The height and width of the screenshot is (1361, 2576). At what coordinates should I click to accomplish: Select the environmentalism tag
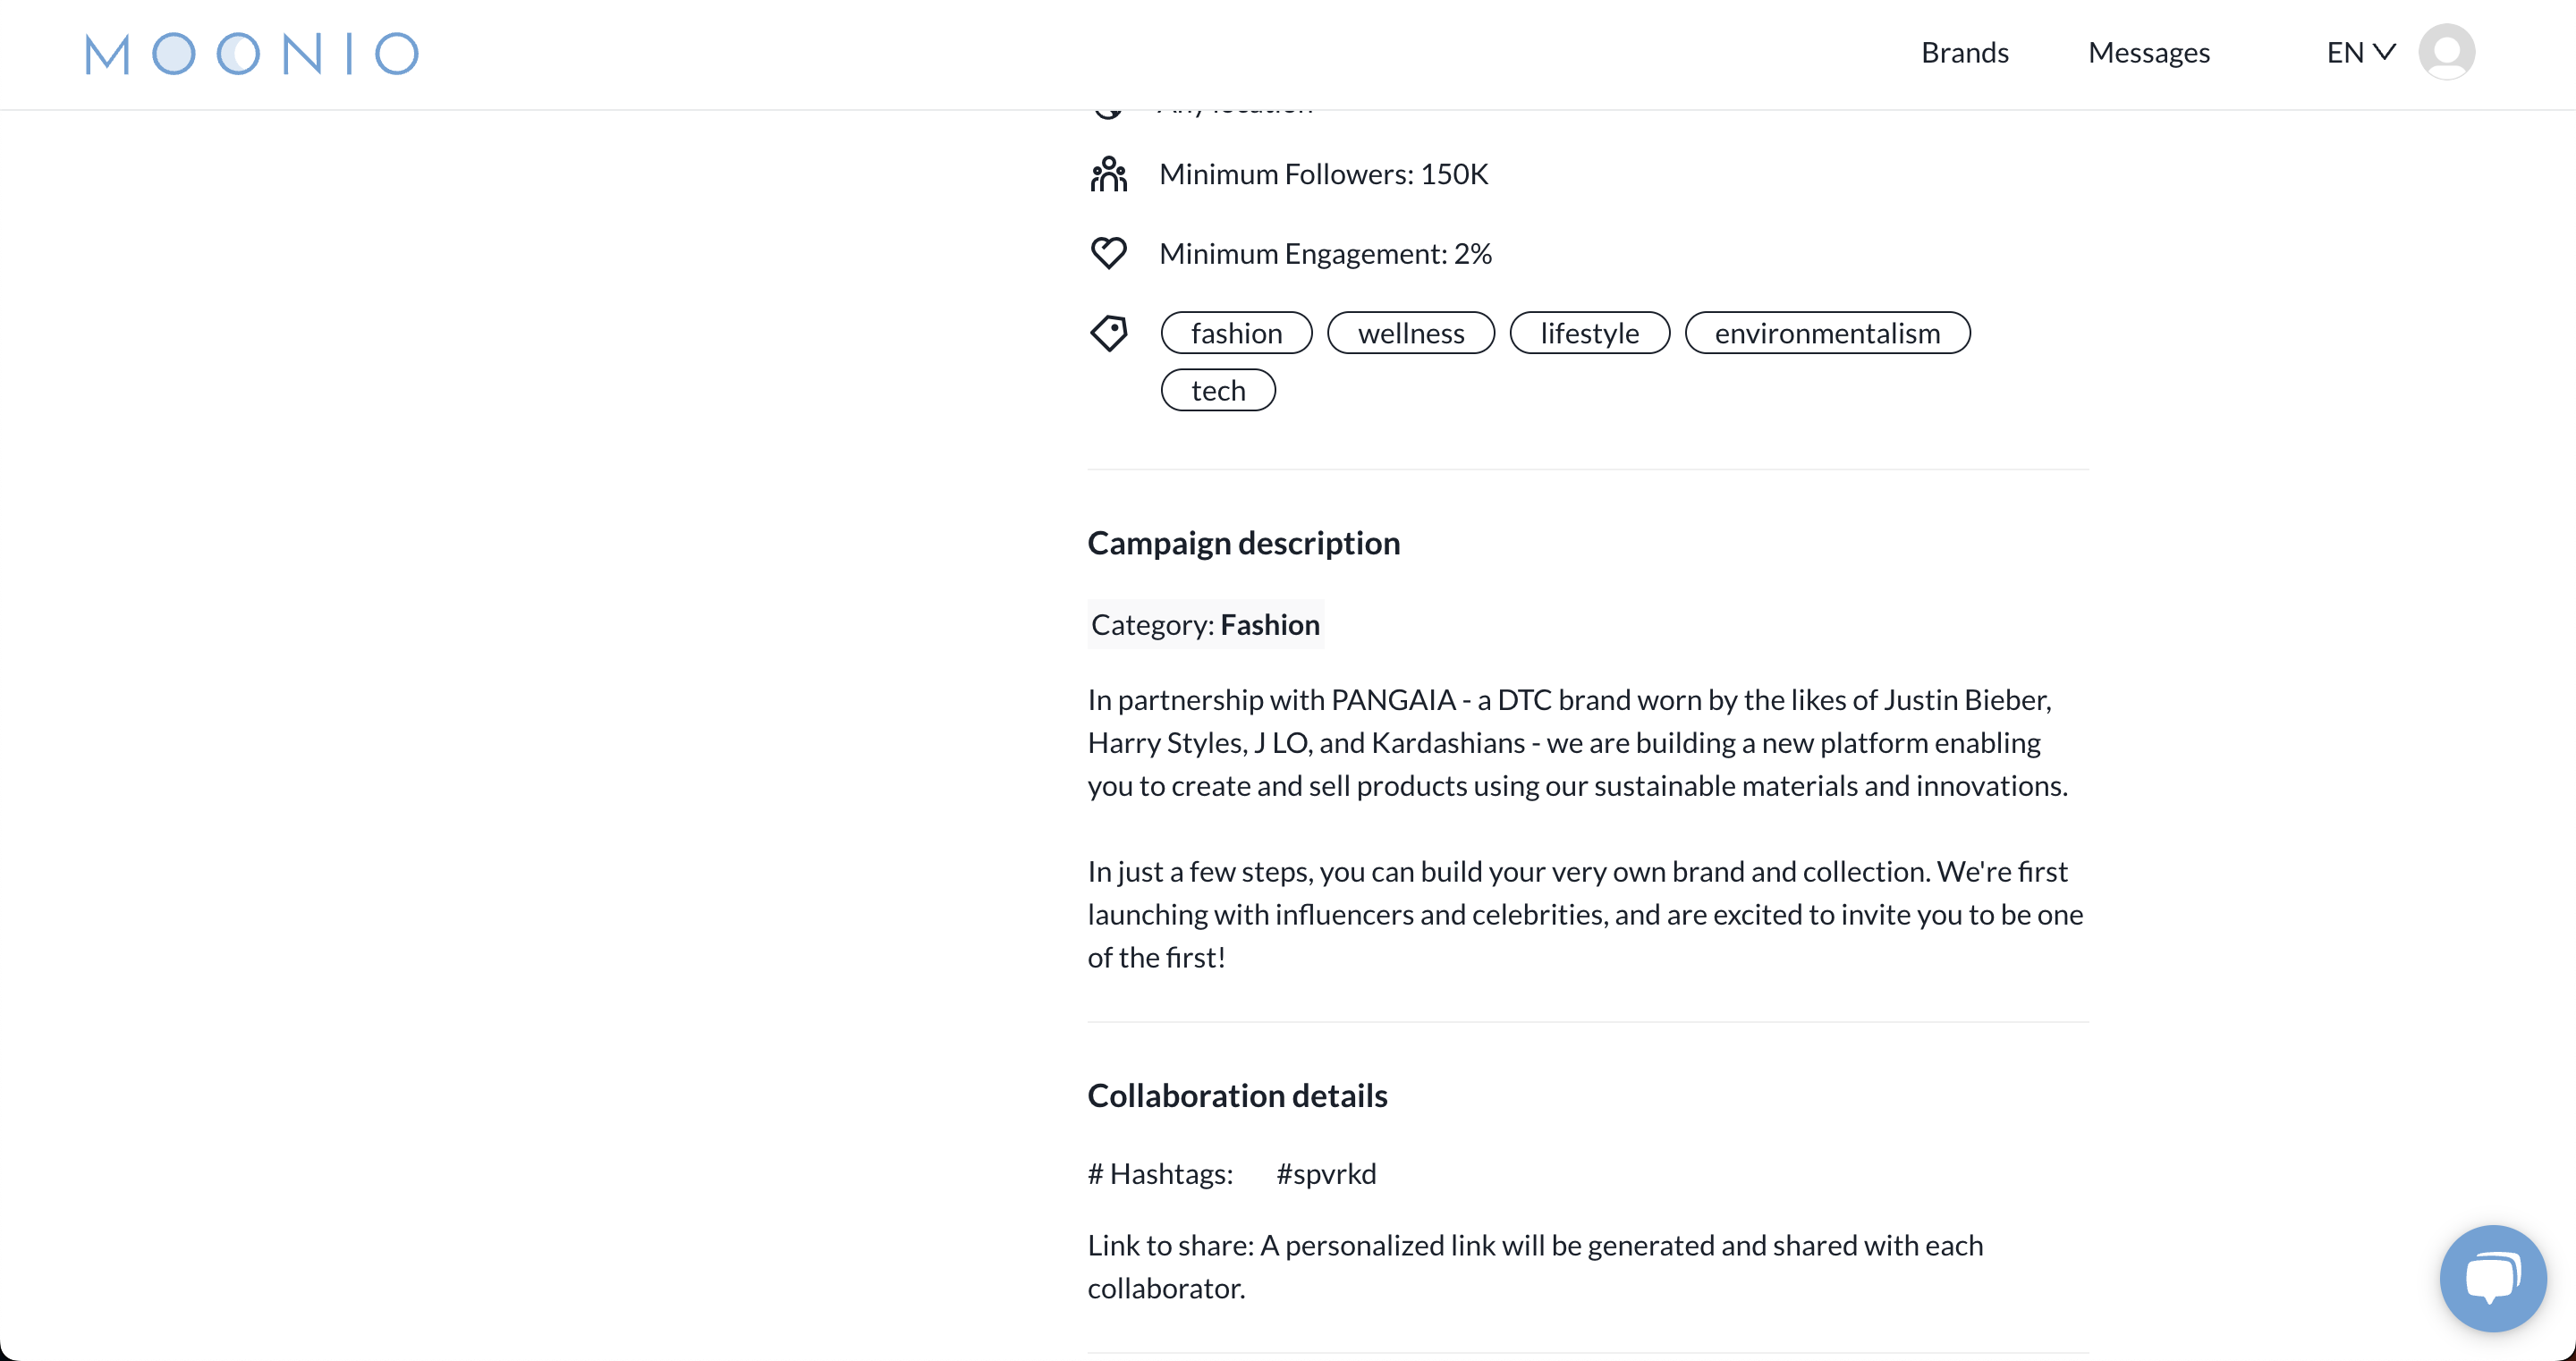(x=1827, y=333)
